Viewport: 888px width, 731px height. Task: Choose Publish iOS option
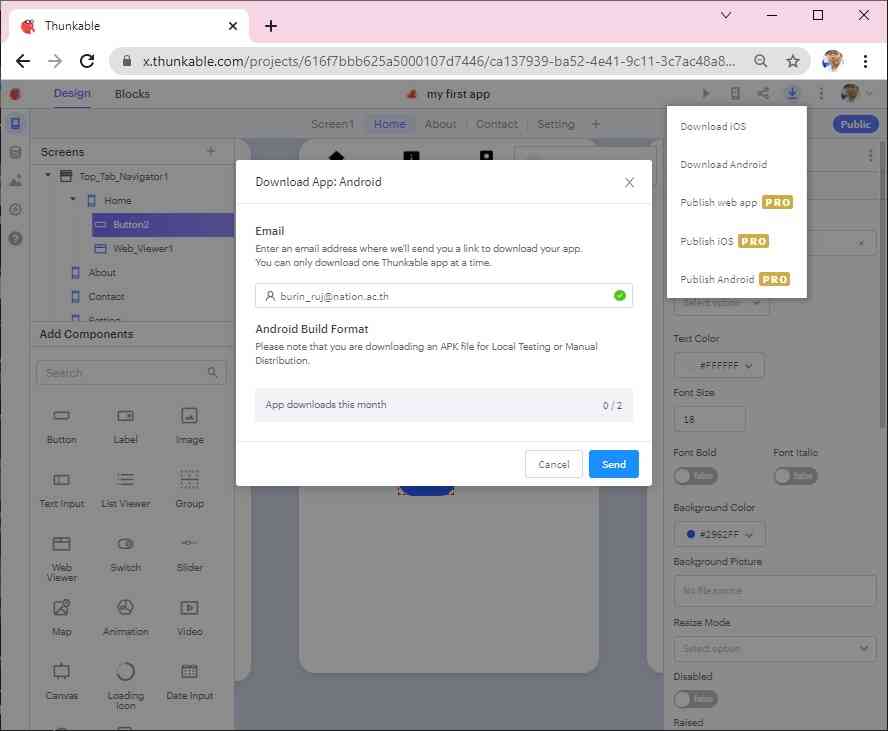(724, 241)
